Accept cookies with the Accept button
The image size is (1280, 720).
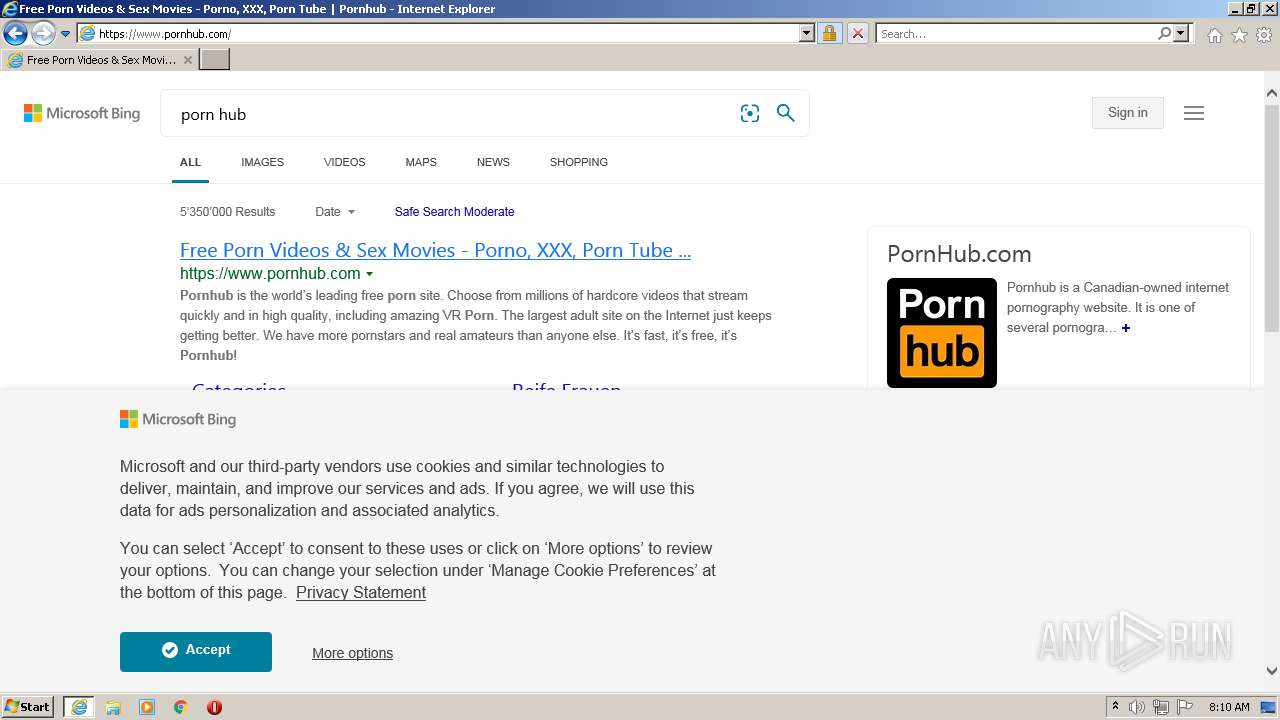[x=196, y=651]
